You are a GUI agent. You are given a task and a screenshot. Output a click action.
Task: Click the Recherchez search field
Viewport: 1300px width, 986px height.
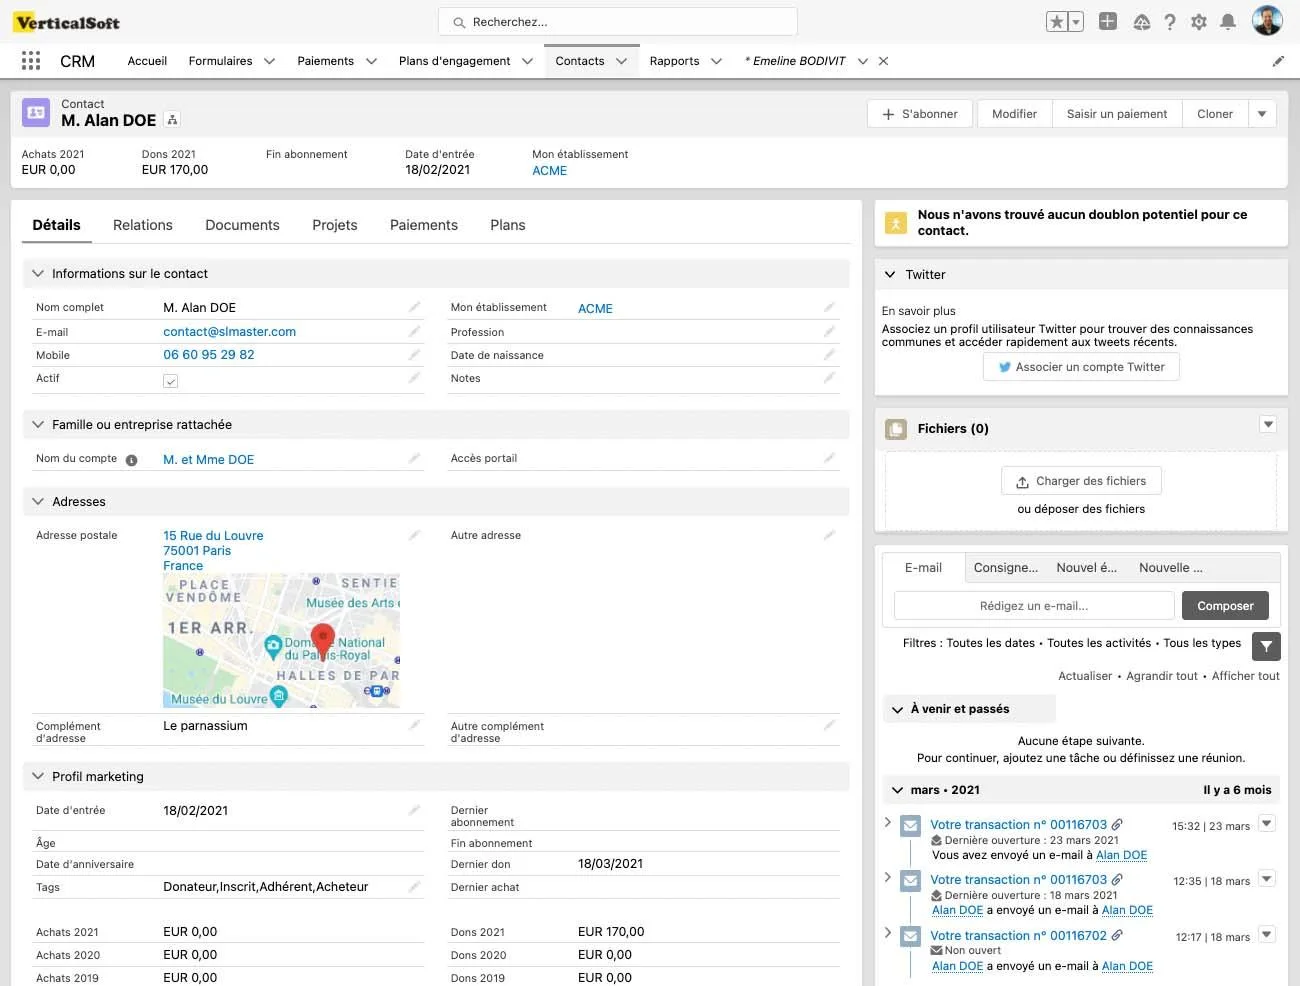pos(618,22)
